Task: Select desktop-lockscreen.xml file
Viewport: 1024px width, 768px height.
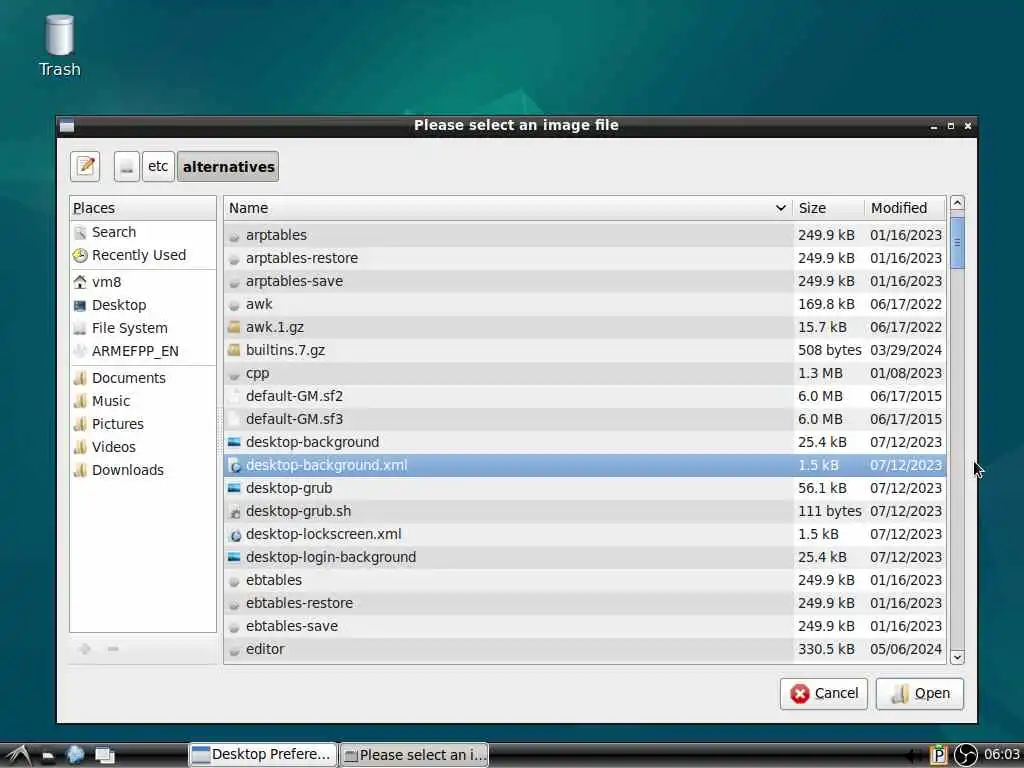Action: coord(584,534)
